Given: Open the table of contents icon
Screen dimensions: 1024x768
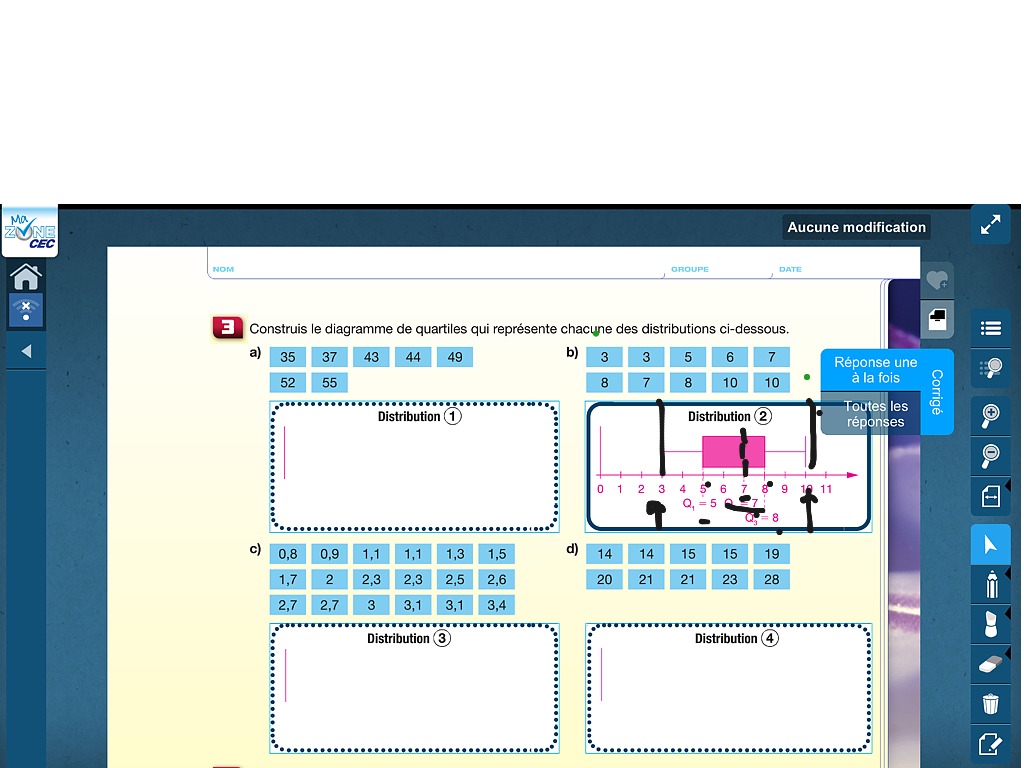Looking at the screenshot, I should (990, 327).
